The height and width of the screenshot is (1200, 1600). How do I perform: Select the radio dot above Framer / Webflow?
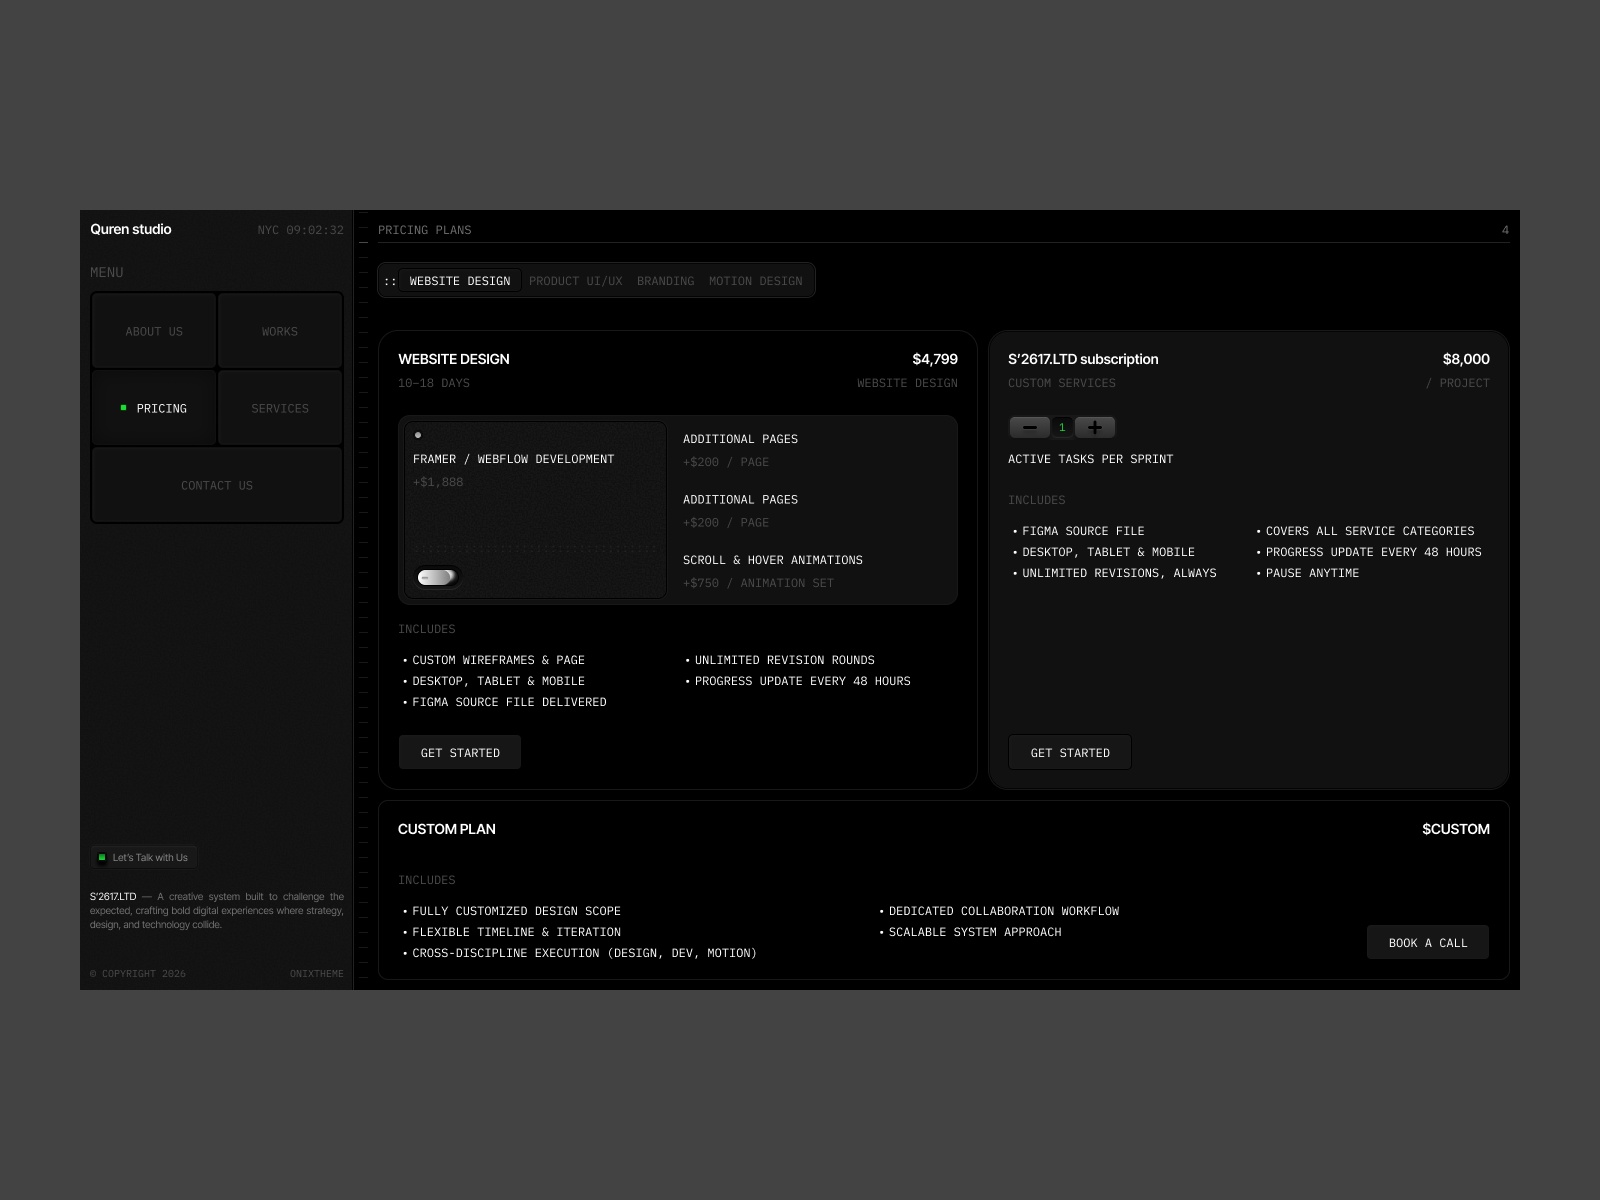click(x=418, y=435)
